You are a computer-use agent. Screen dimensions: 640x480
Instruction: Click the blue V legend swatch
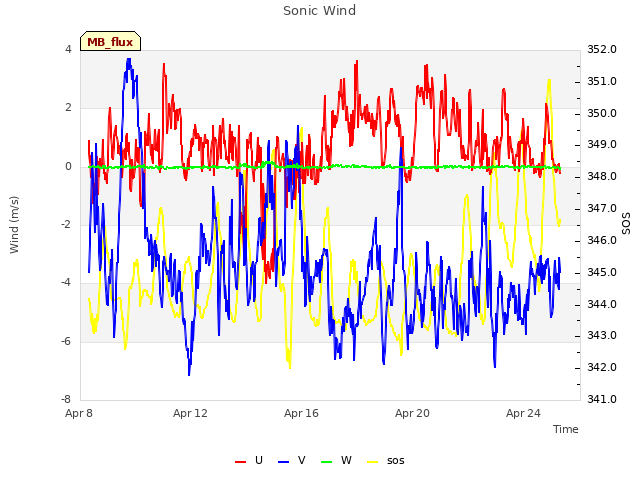coord(283,461)
